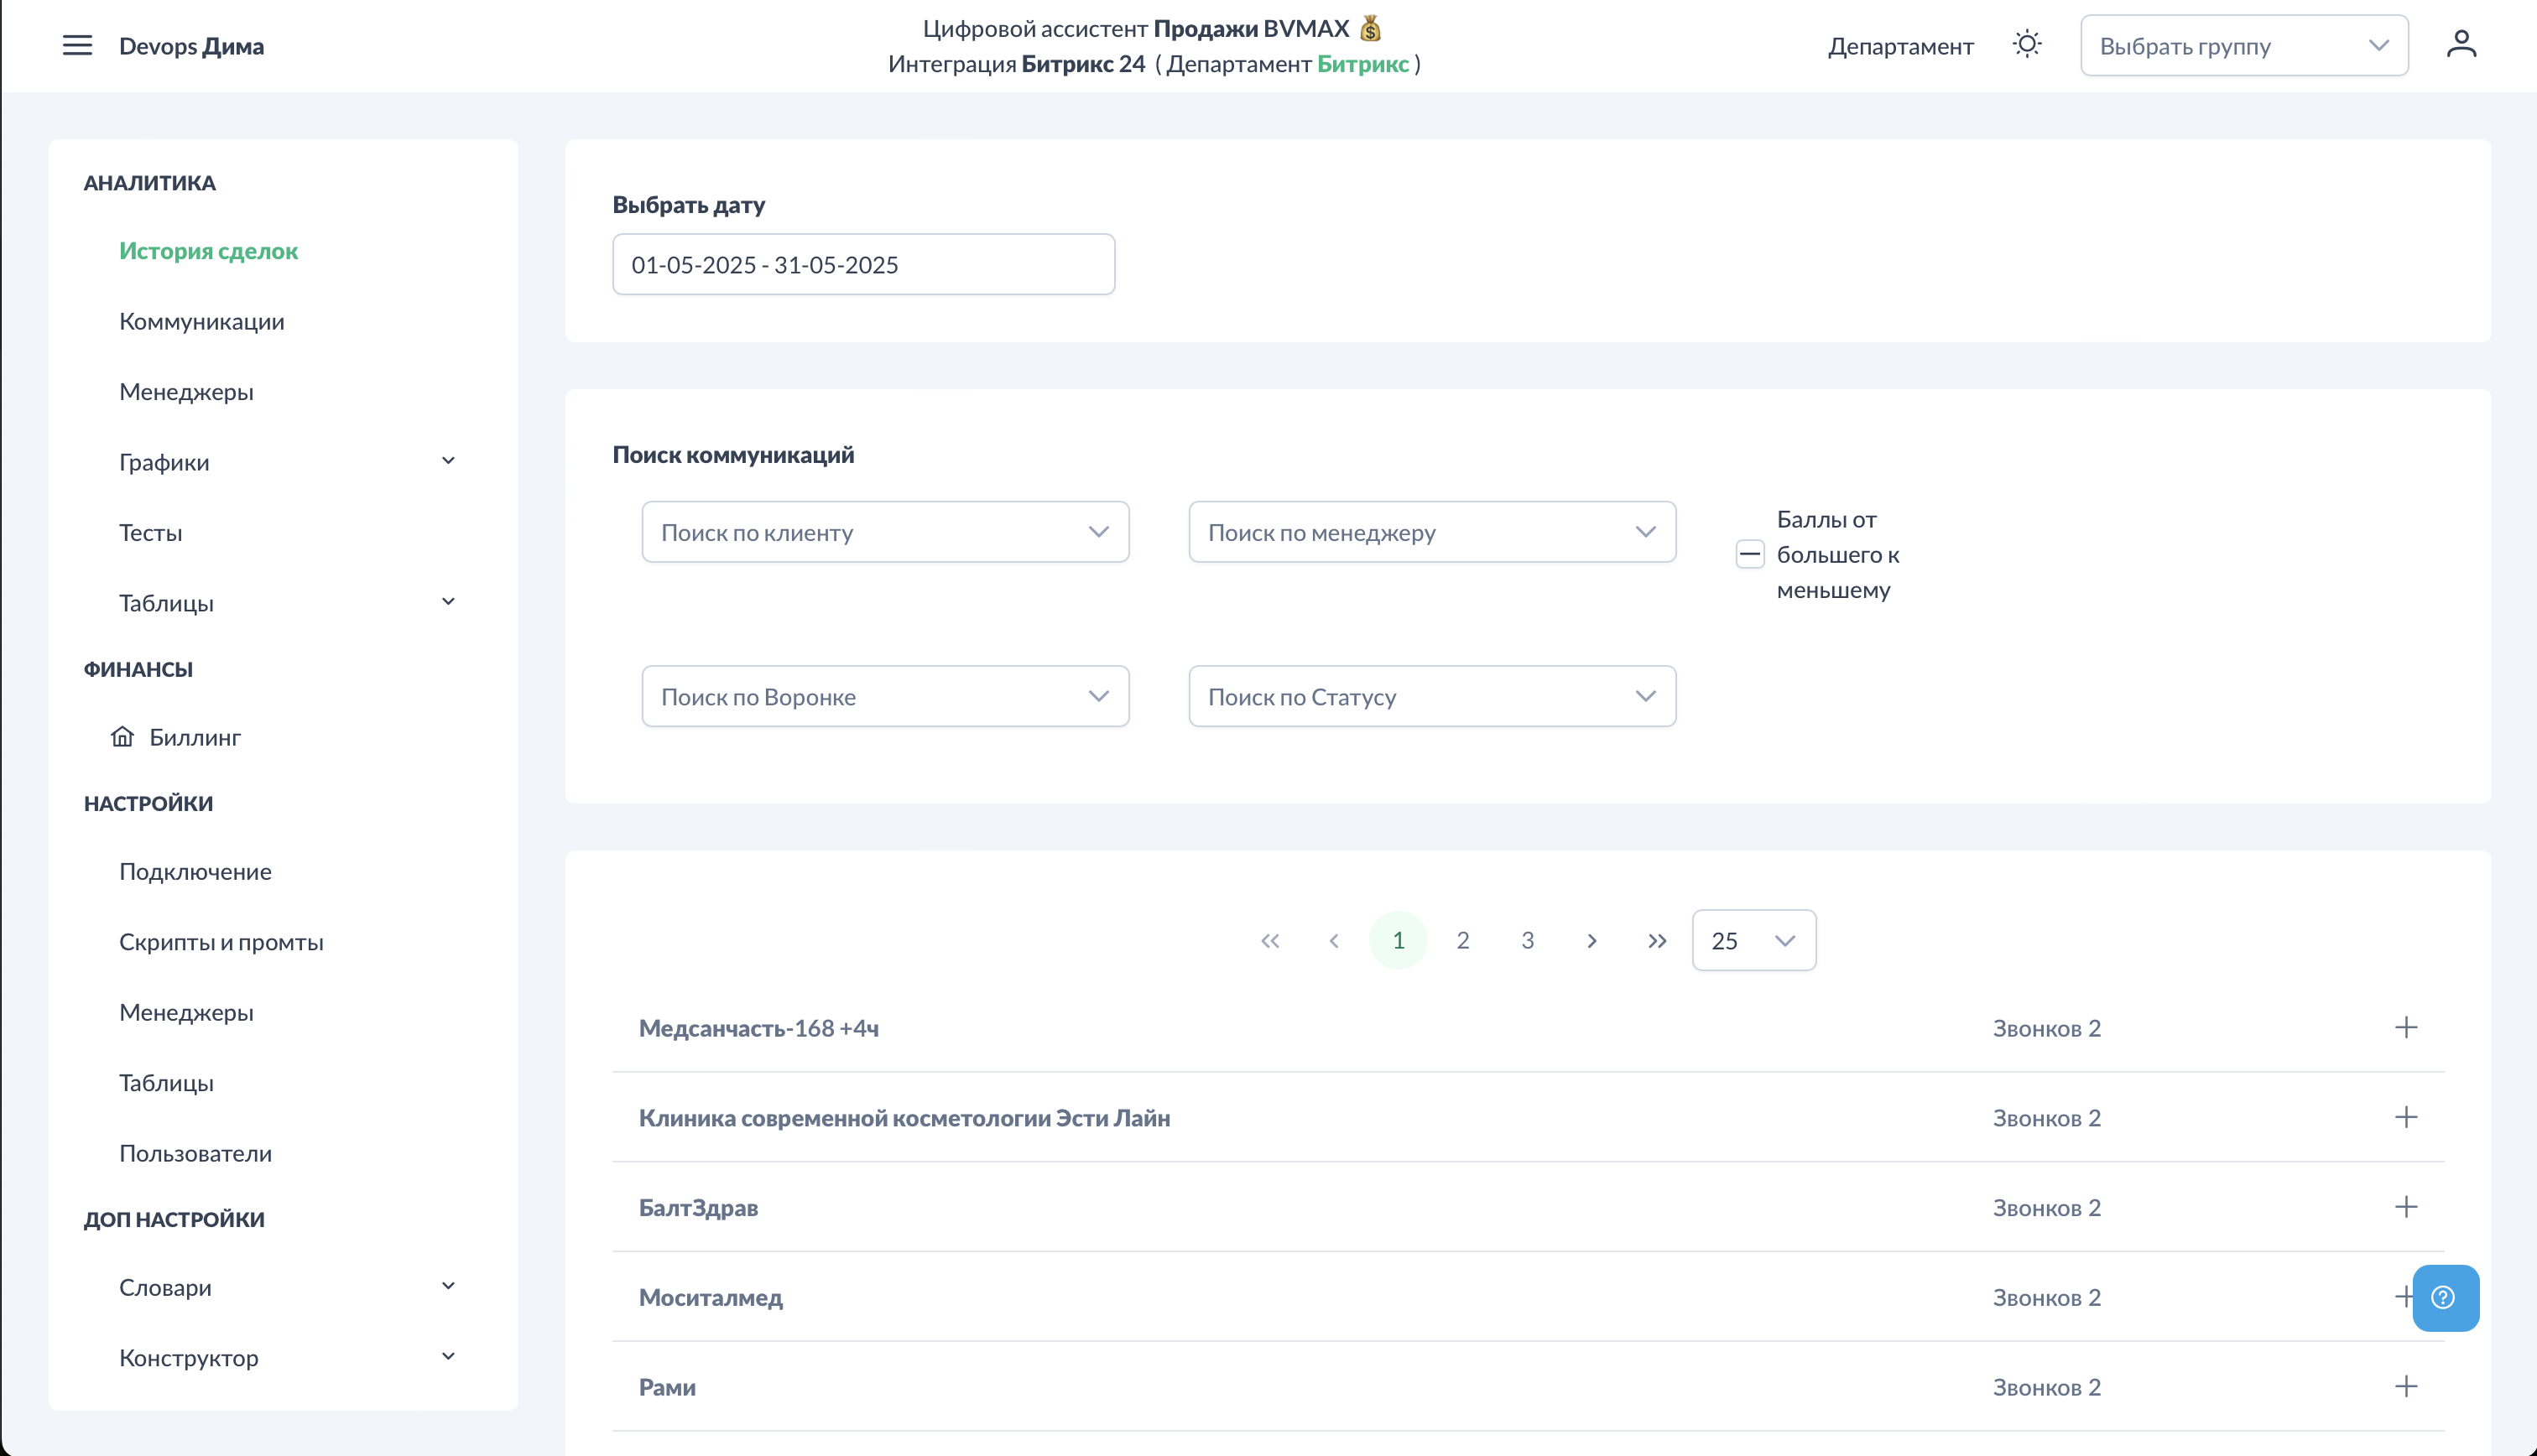Screen dimensions: 2537x1456
Task: Expand the Словари sidebar section
Action: click(x=448, y=1286)
